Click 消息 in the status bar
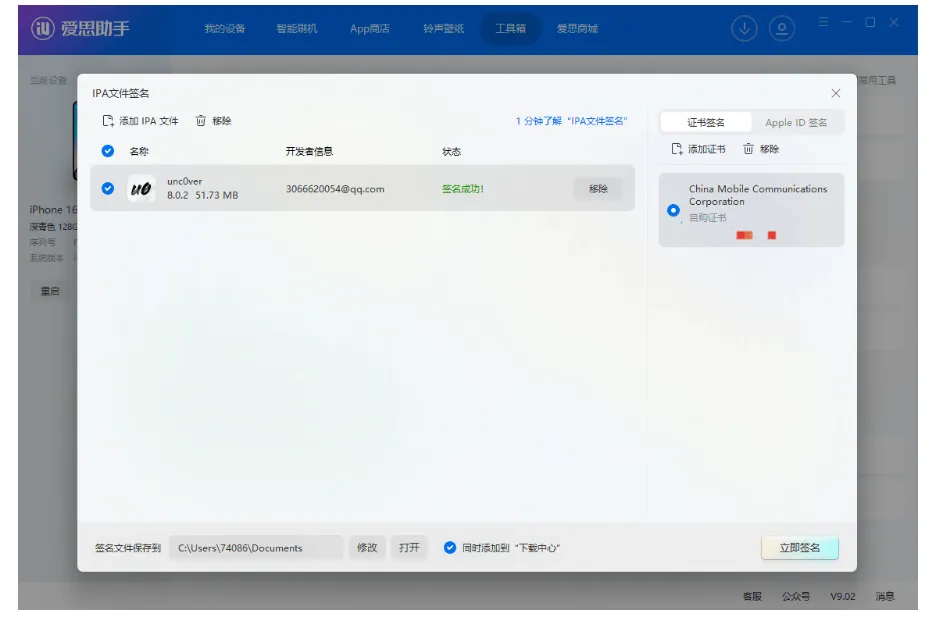 (x=885, y=596)
